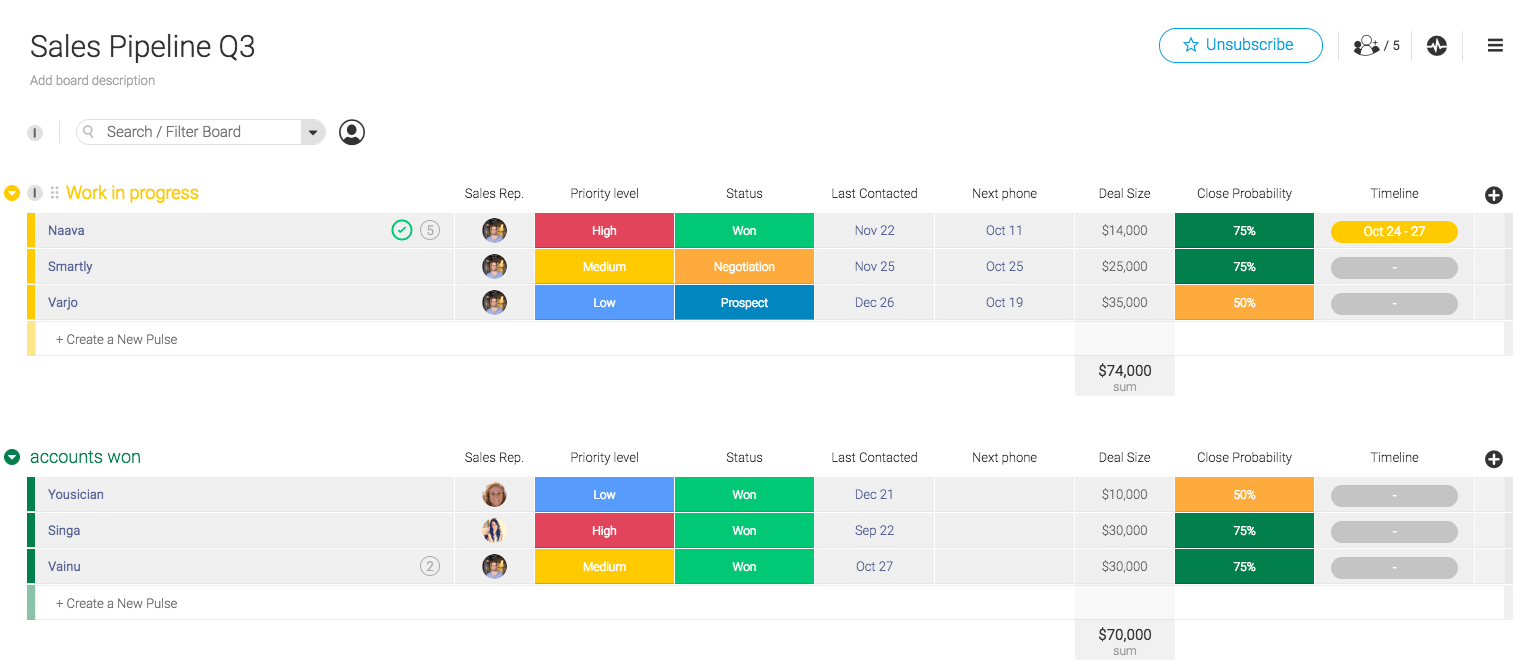Open the Negotiation status for Smartly
Image resolution: width=1531 pixels, height=669 pixels.
click(x=744, y=266)
